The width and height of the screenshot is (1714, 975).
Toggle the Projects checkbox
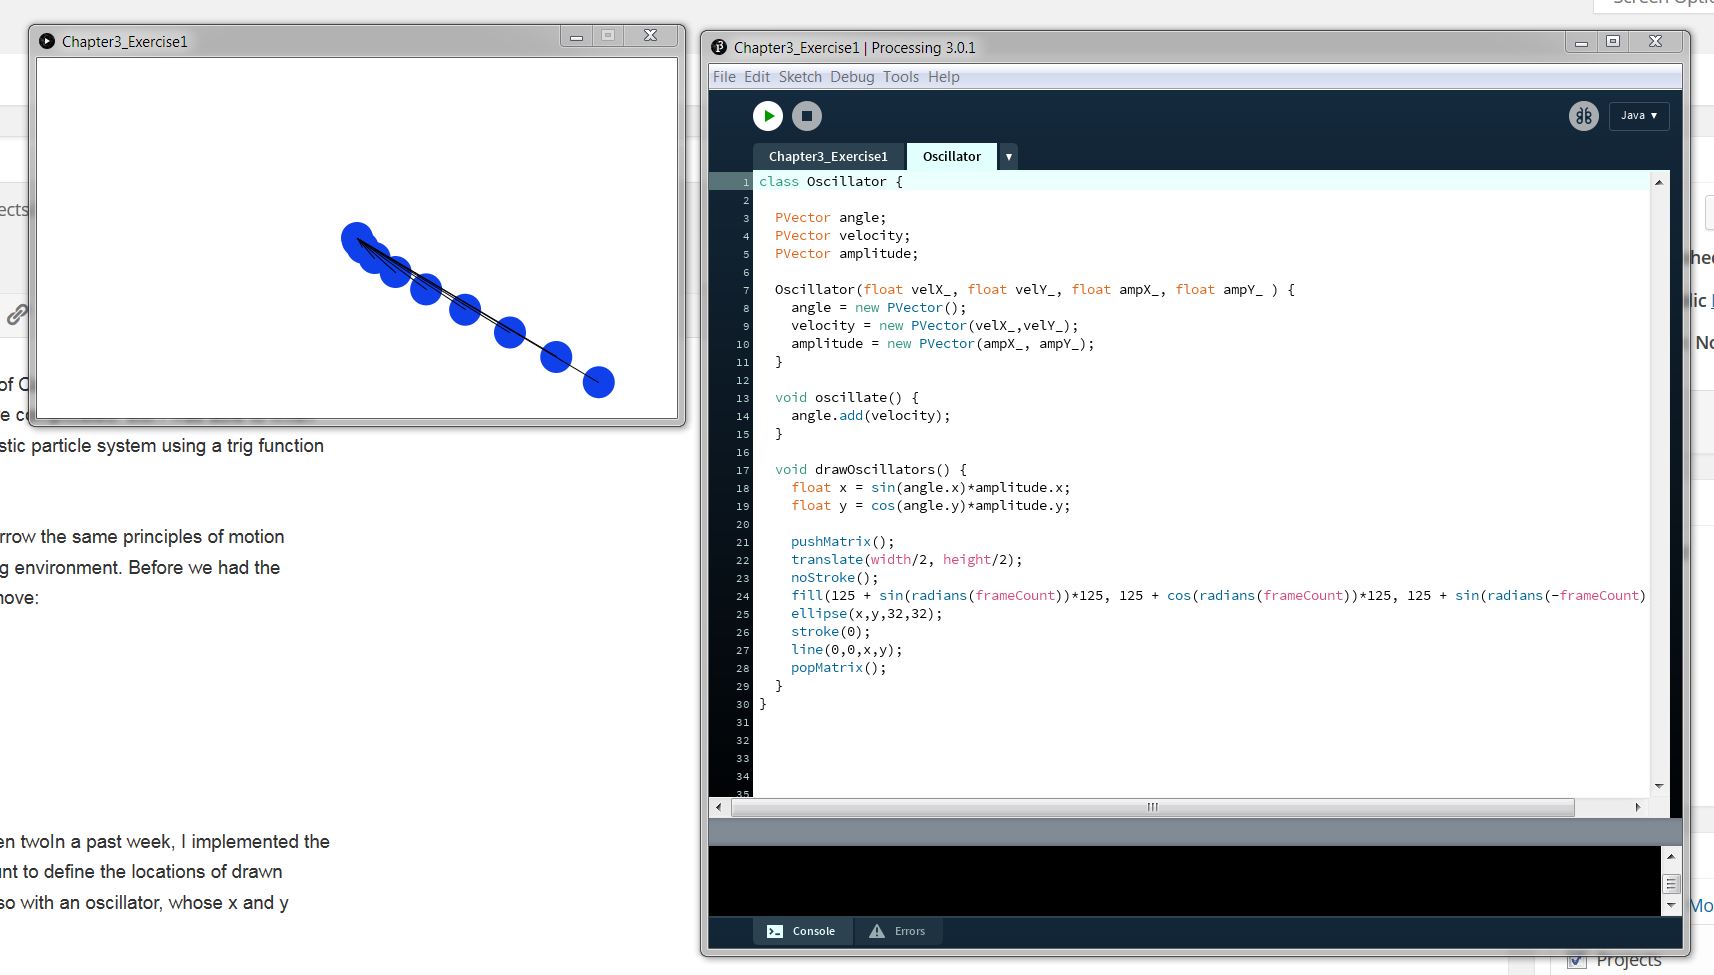1577,961
